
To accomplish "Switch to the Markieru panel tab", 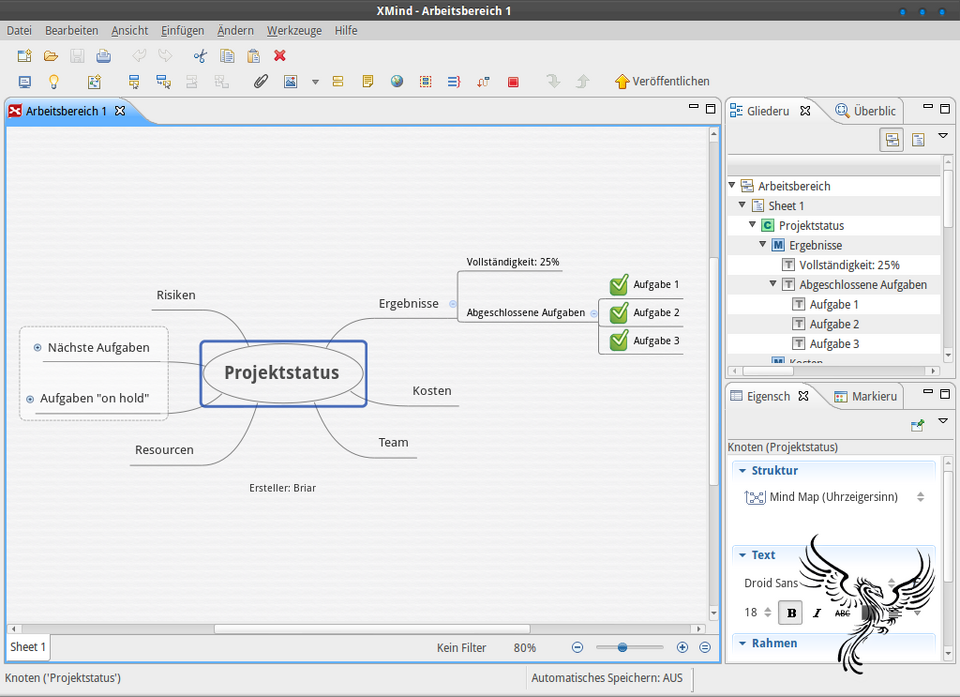I will [872, 396].
